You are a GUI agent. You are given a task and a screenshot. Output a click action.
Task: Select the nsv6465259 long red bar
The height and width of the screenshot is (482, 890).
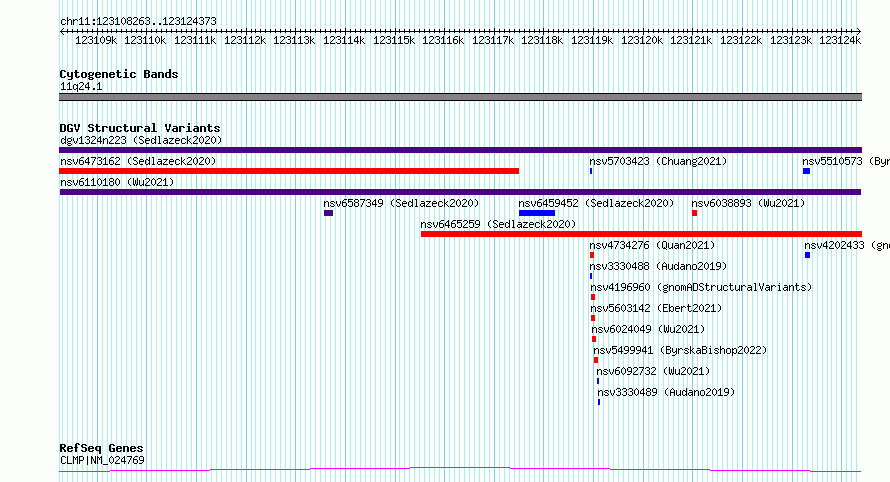coord(641,234)
